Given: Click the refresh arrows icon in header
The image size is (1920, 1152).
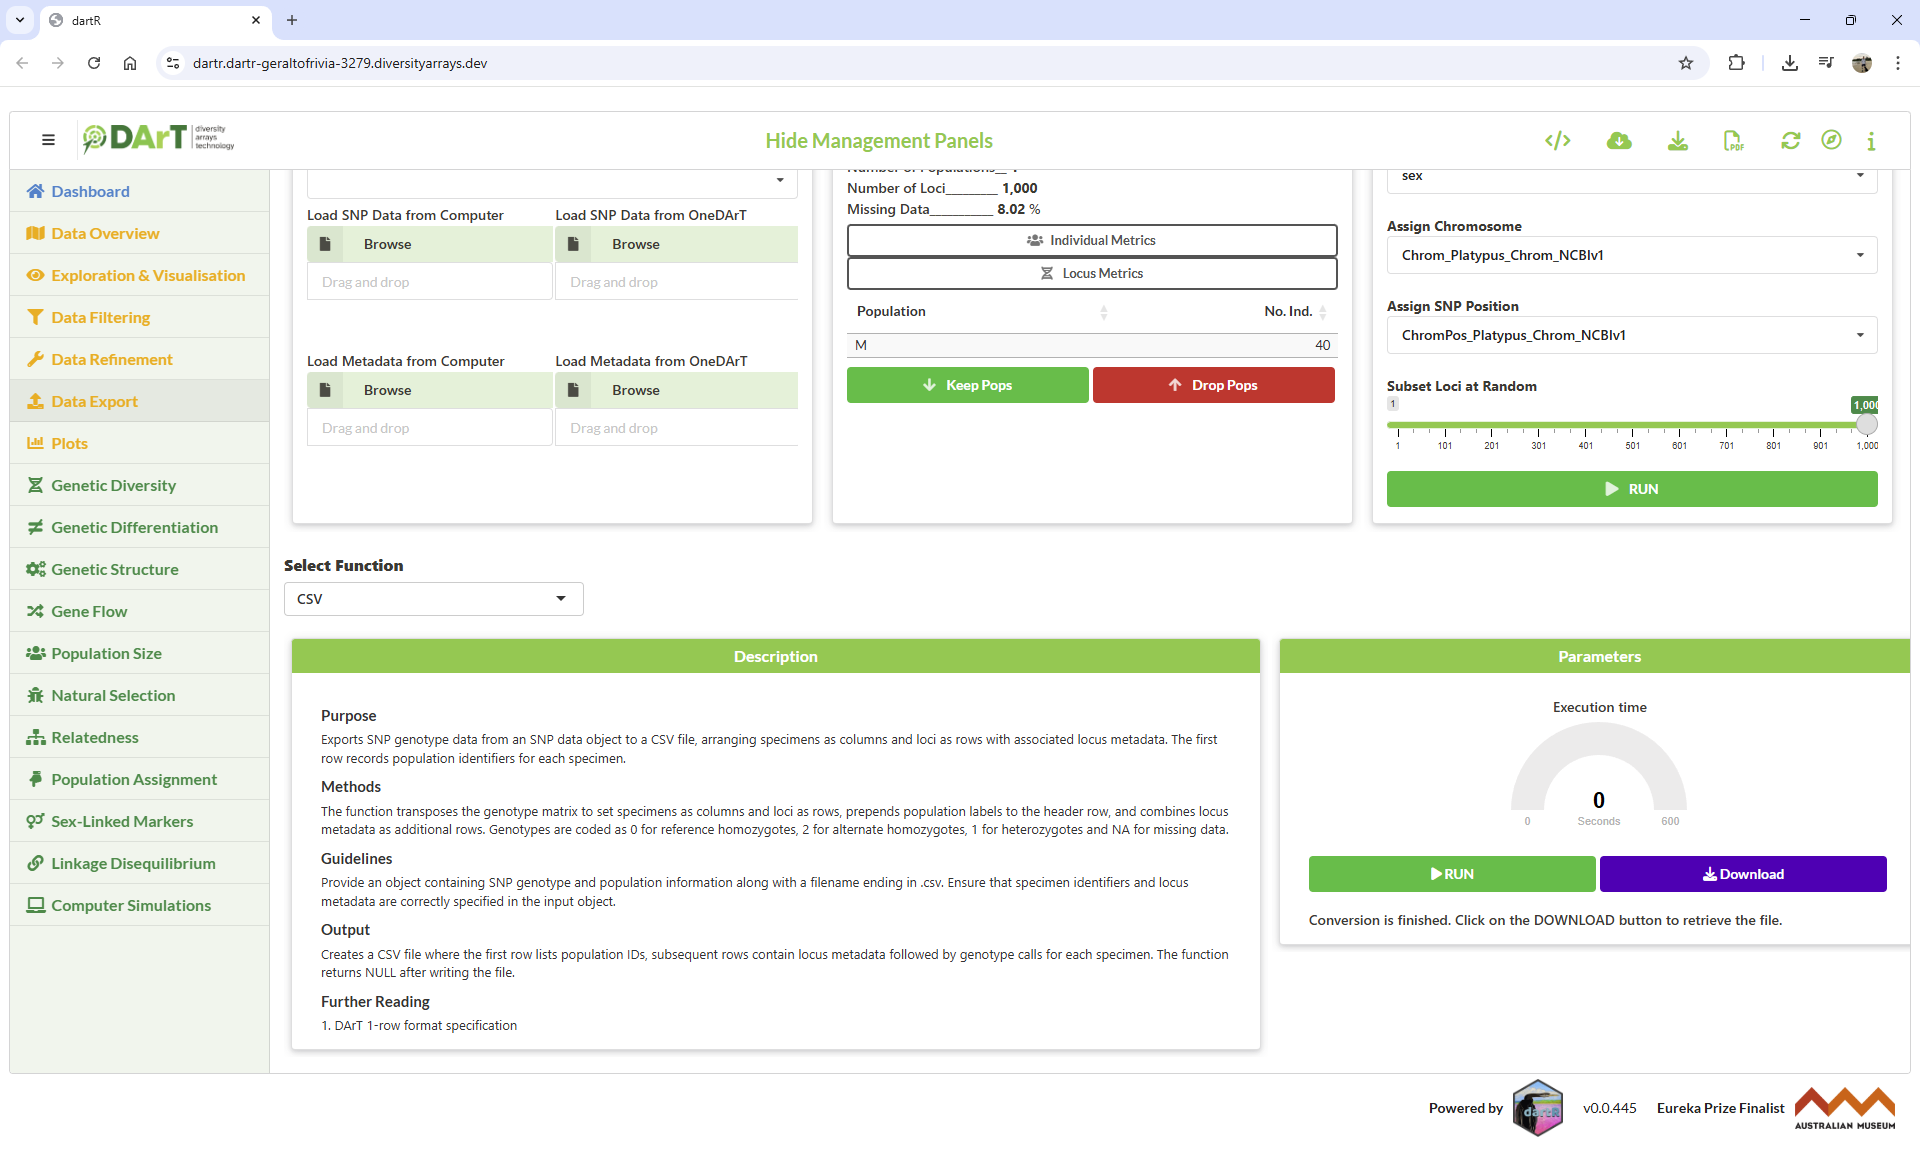Looking at the screenshot, I should point(1790,141).
